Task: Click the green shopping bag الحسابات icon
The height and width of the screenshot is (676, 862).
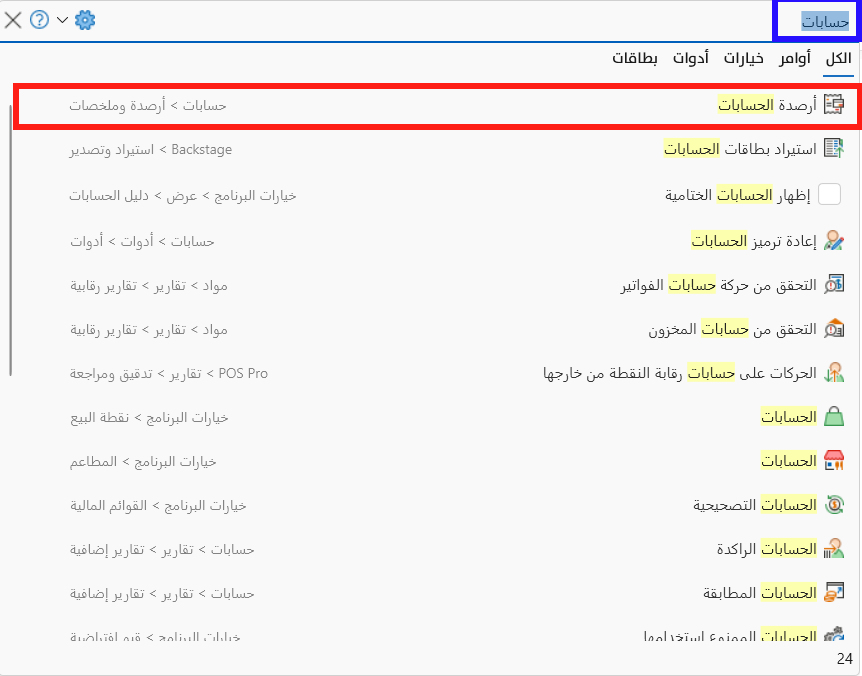Action: [x=833, y=417]
